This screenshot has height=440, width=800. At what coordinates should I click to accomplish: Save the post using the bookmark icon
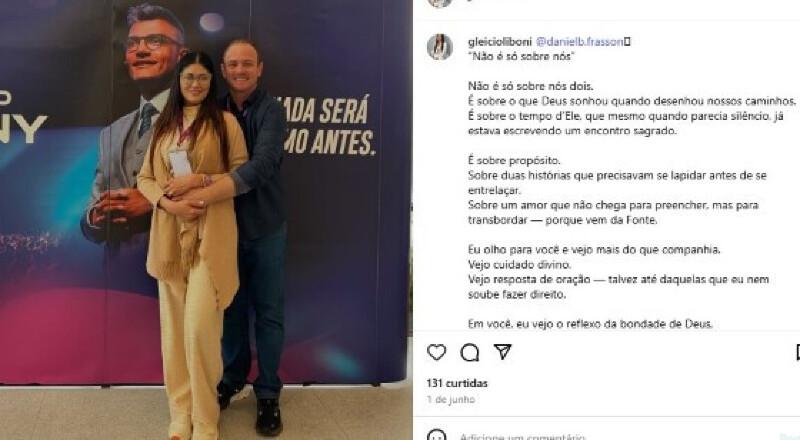(797, 352)
